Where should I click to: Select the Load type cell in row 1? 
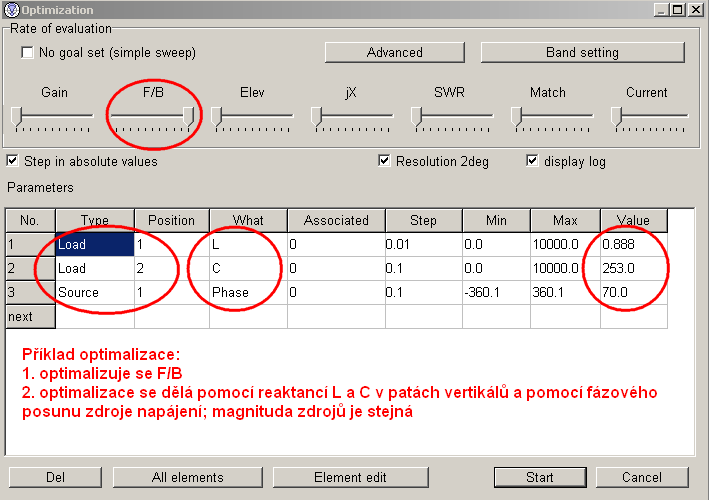tap(94, 244)
